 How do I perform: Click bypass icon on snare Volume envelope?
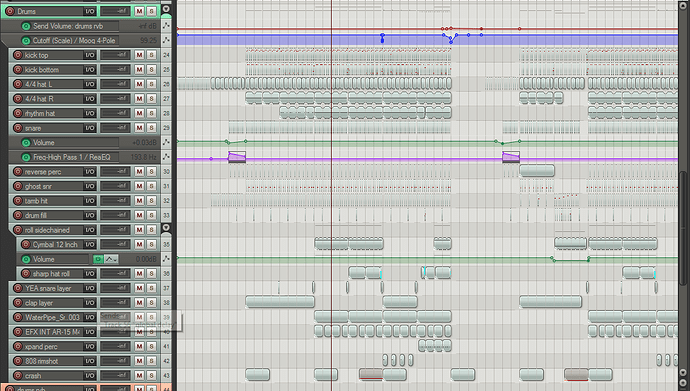coord(26,143)
